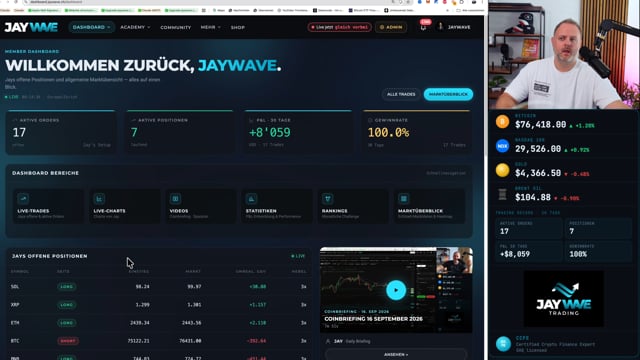Open the Aktive Positionen card showing 7

tap(179, 132)
